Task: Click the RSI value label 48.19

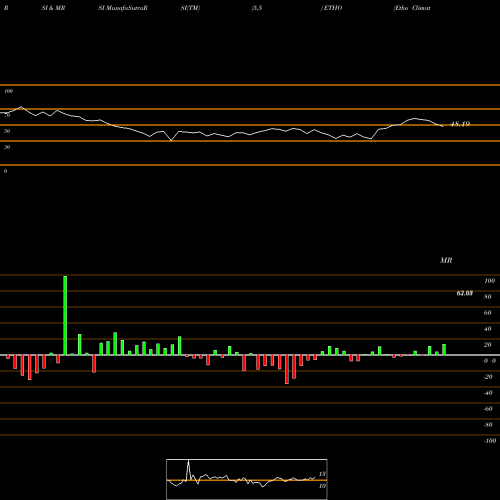Action: 460,124
